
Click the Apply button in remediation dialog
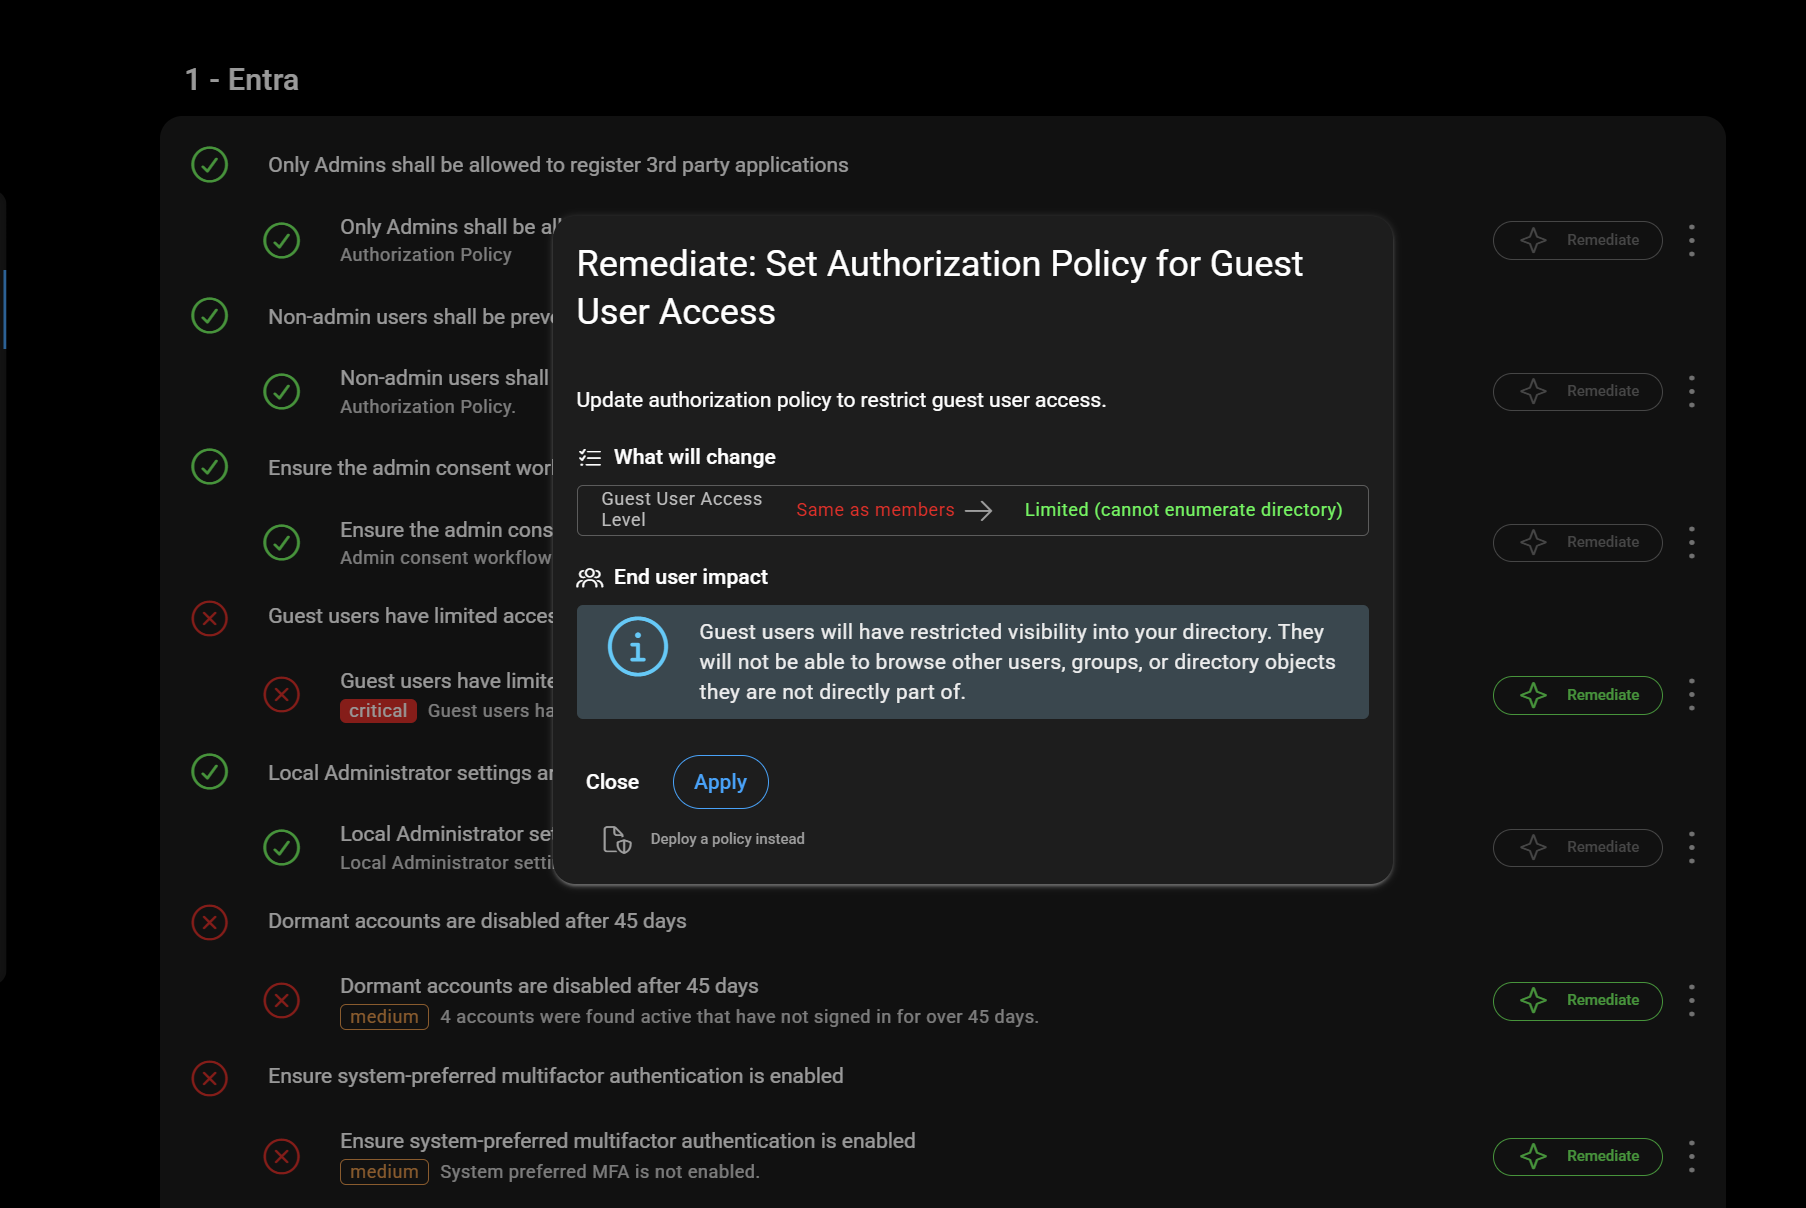(x=720, y=782)
